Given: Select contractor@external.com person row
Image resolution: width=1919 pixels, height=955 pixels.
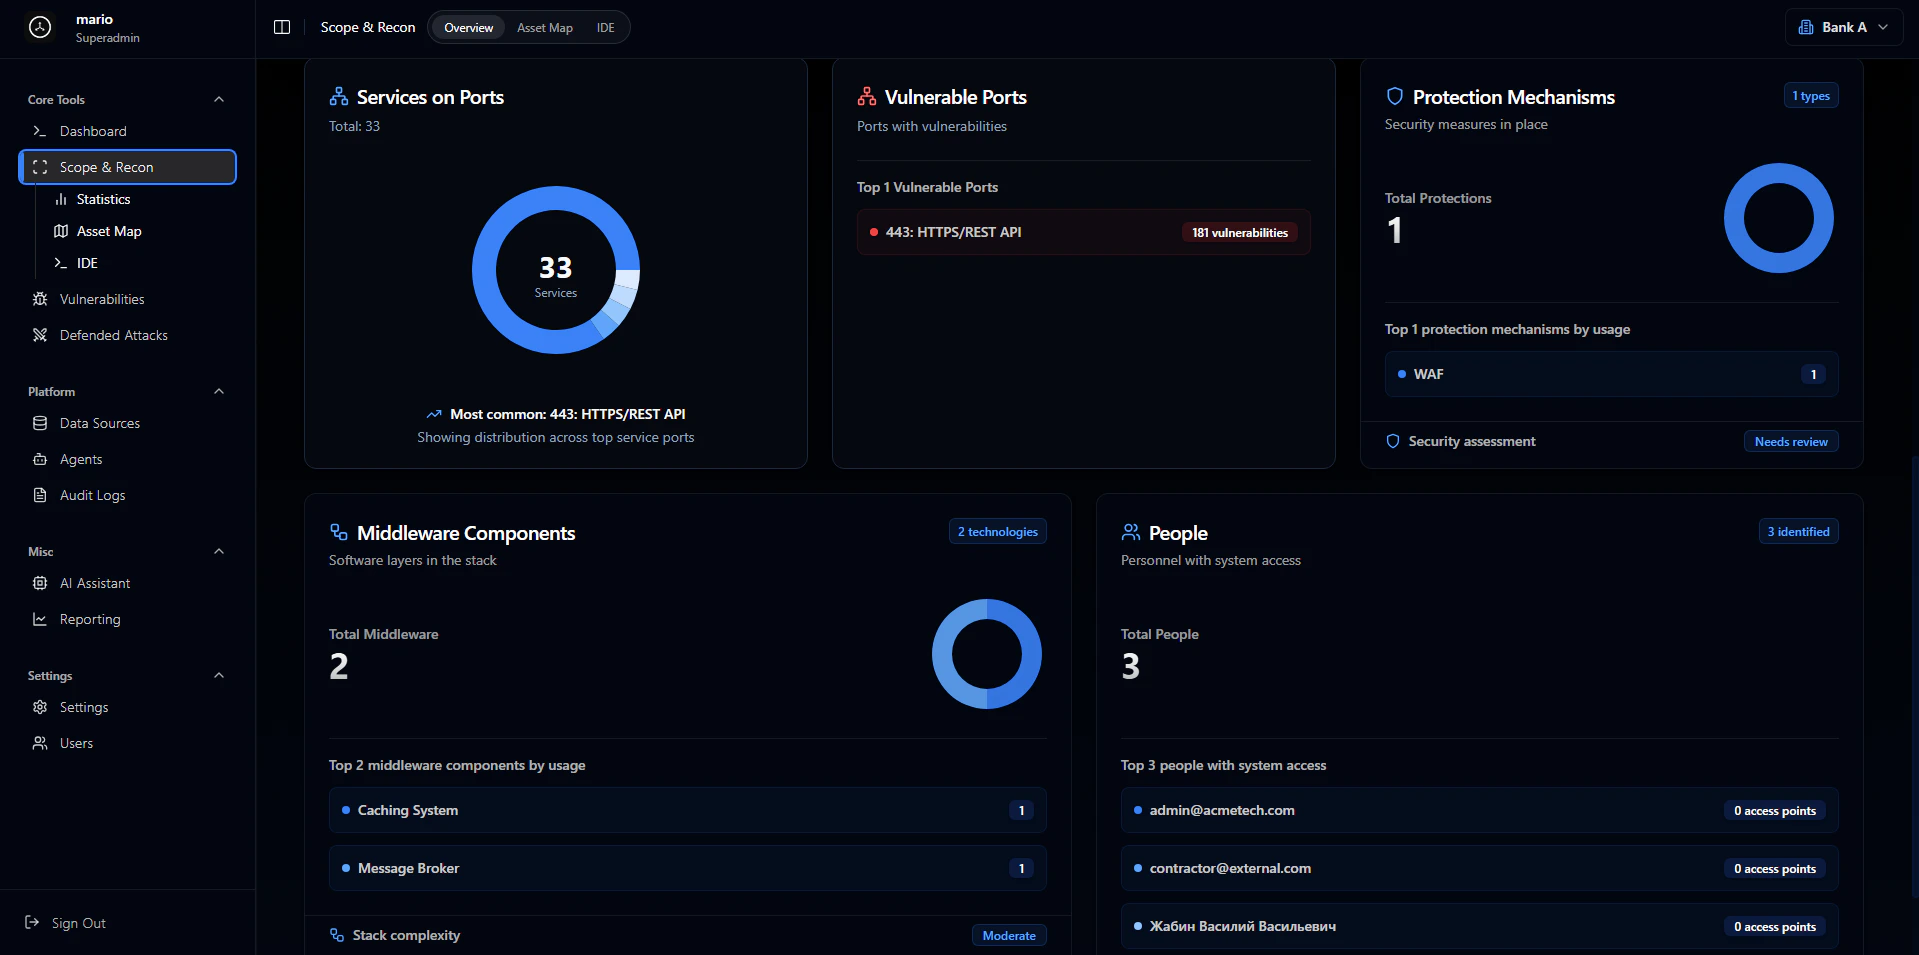Looking at the screenshot, I should [1479, 868].
